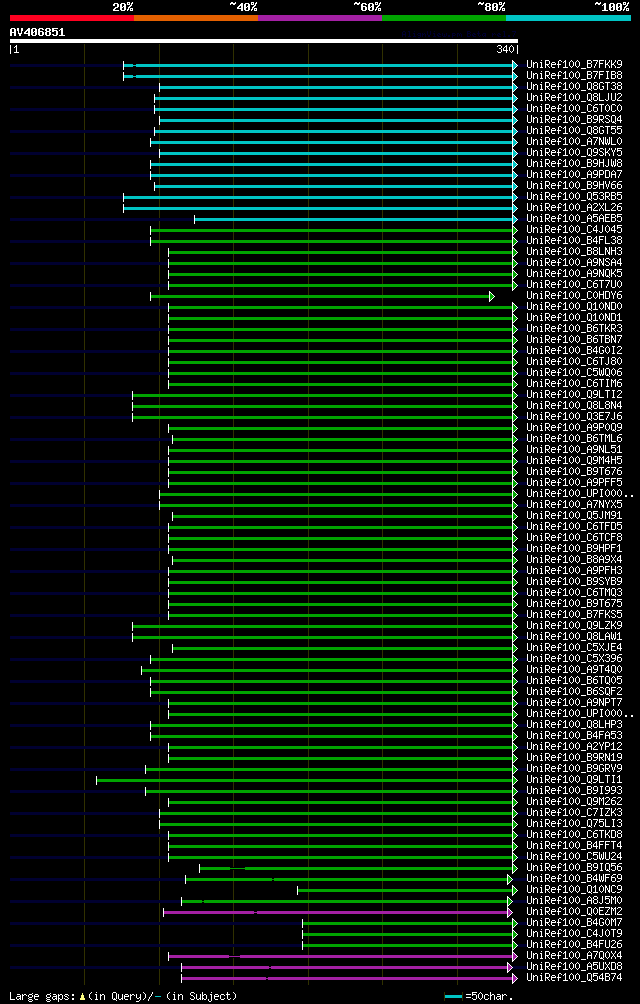Select the UniRef100_B9IQ56 hit label
The height and width of the screenshot is (1004, 640).
click(x=574, y=867)
